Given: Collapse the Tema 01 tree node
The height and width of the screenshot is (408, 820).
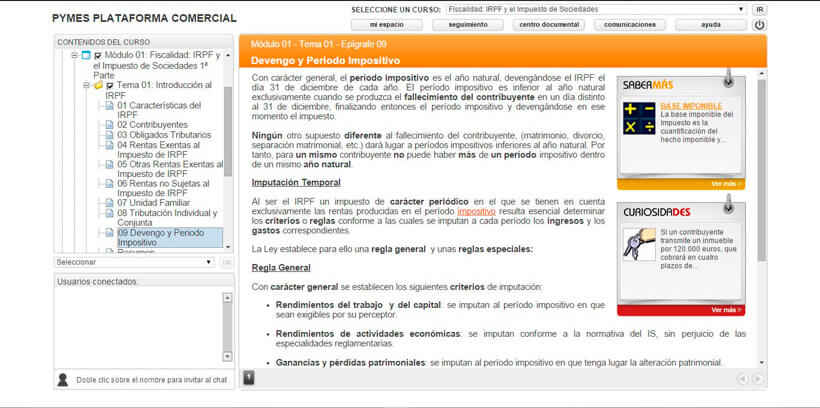Looking at the screenshot, I should (86, 85).
